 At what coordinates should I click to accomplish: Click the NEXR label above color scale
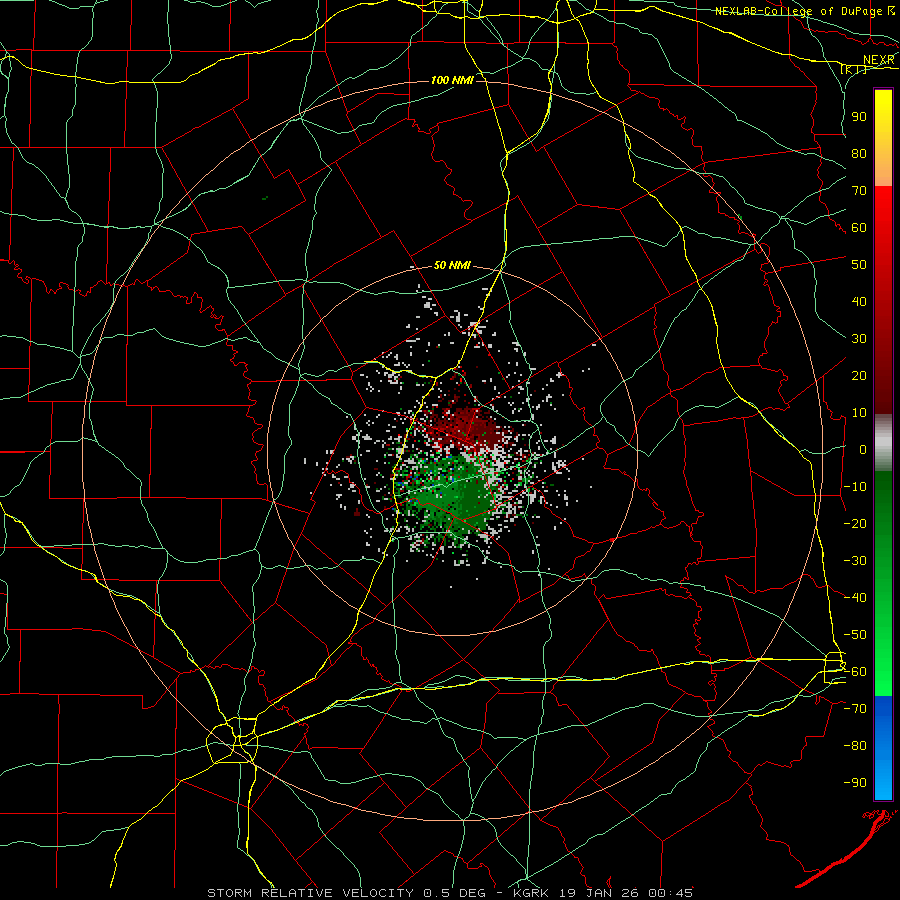click(879, 60)
